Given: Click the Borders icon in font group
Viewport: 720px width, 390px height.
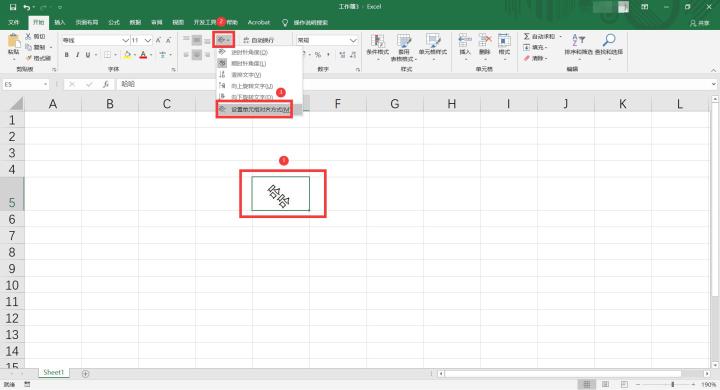Looking at the screenshot, I should (107, 55).
